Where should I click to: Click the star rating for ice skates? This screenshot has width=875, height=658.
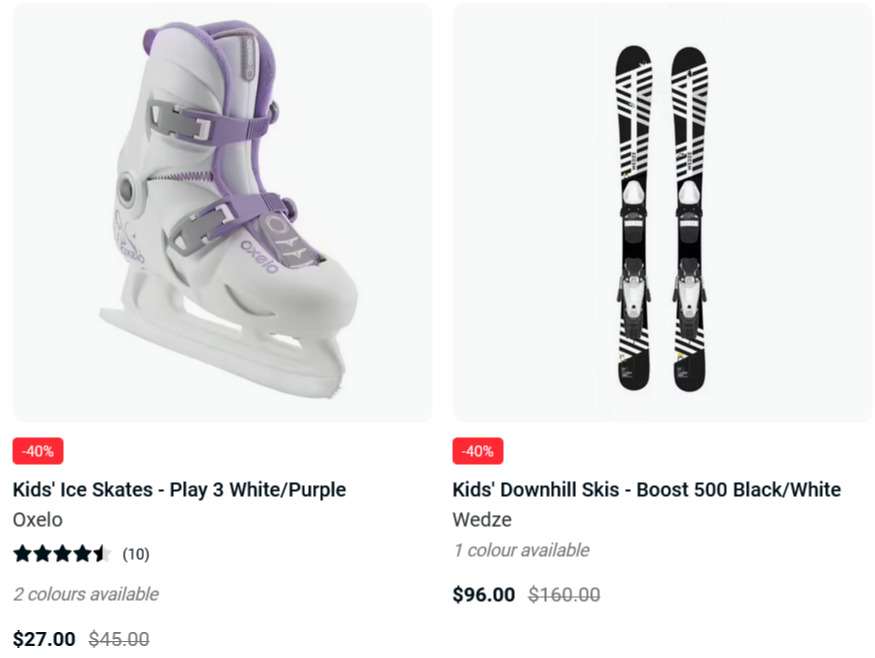coord(62,554)
